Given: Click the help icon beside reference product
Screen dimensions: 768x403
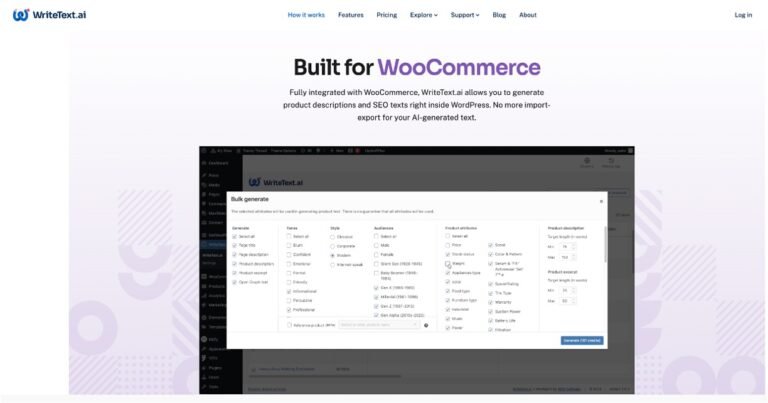Looking at the screenshot, I should (426, 326).
